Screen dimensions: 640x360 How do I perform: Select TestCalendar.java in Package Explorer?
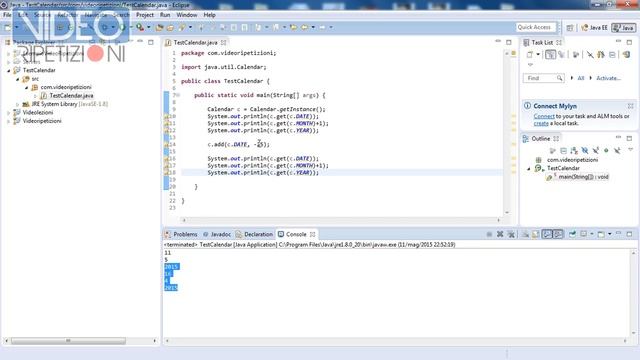point(67,96)
